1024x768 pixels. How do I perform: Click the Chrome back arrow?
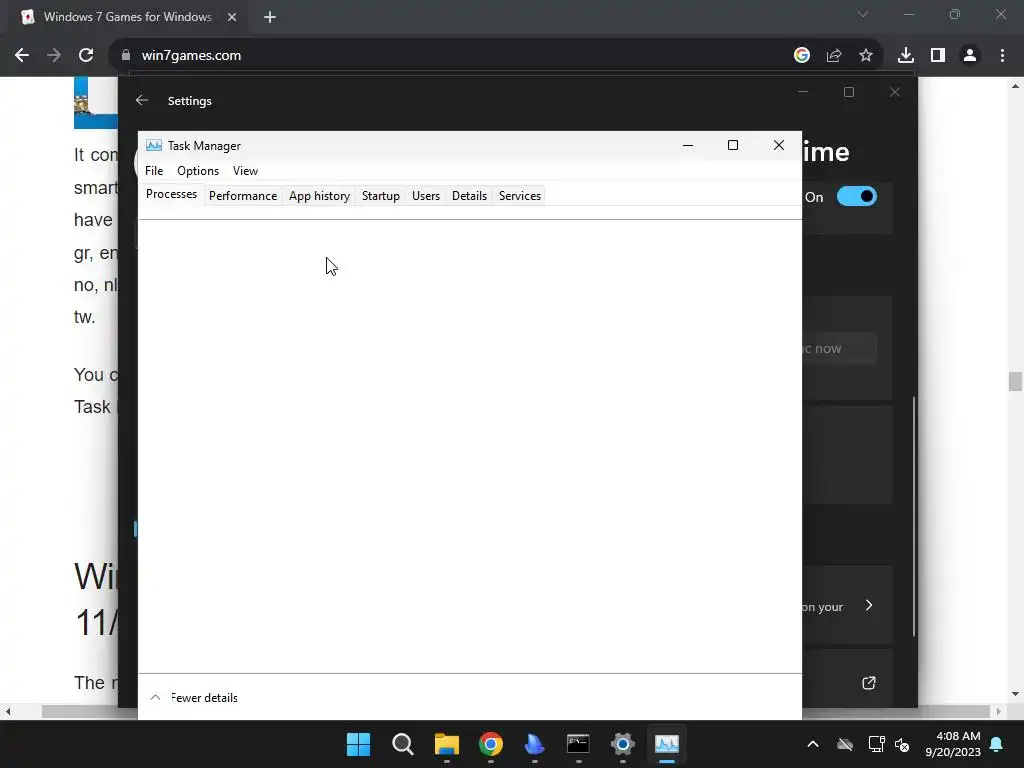[x=22, y=56]
